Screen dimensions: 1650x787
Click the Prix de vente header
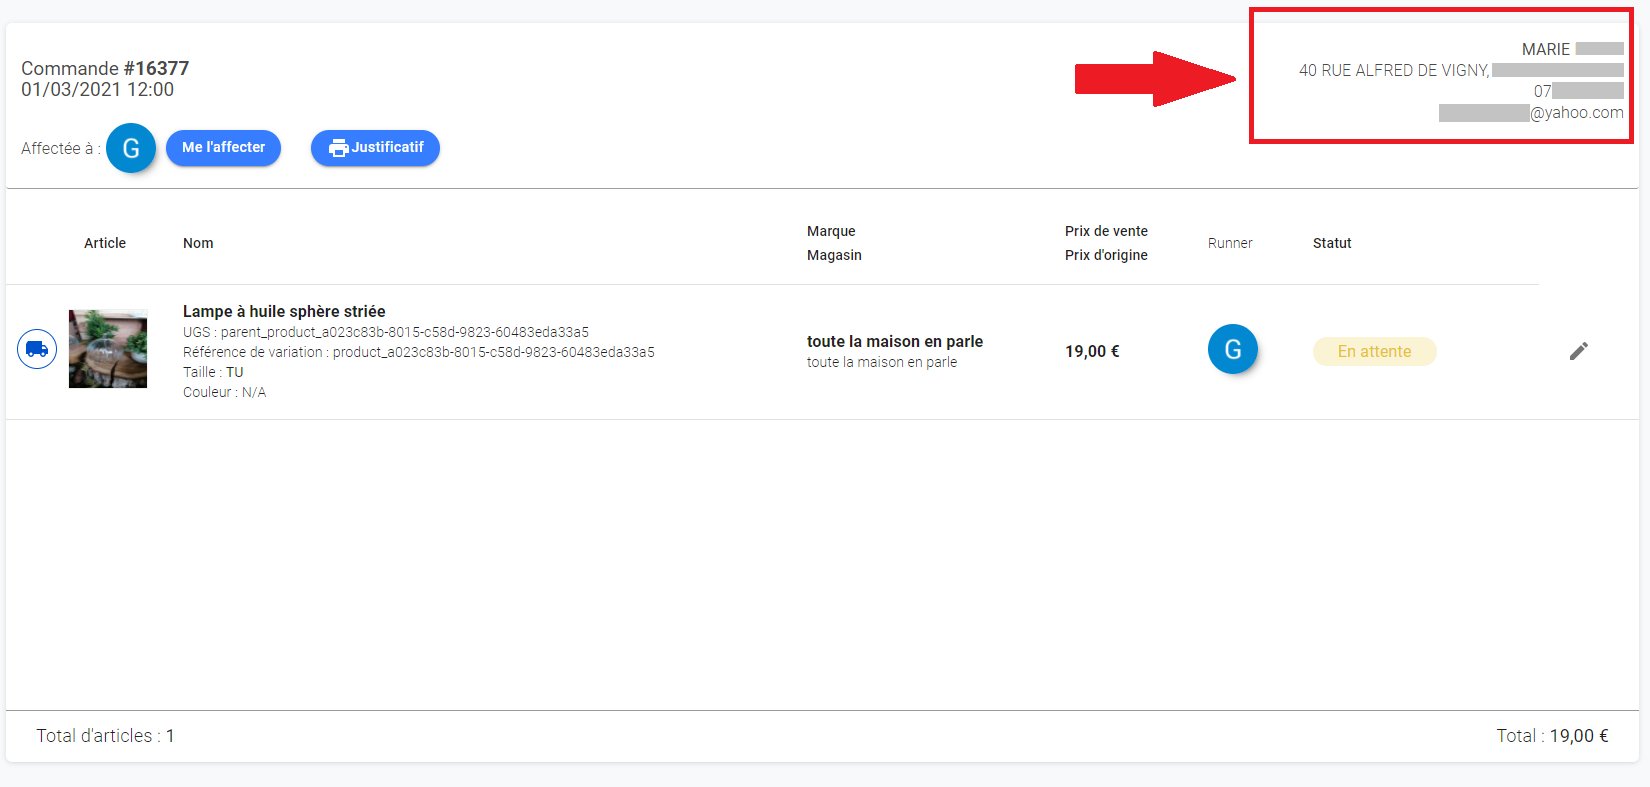(x=1106, y=231)
